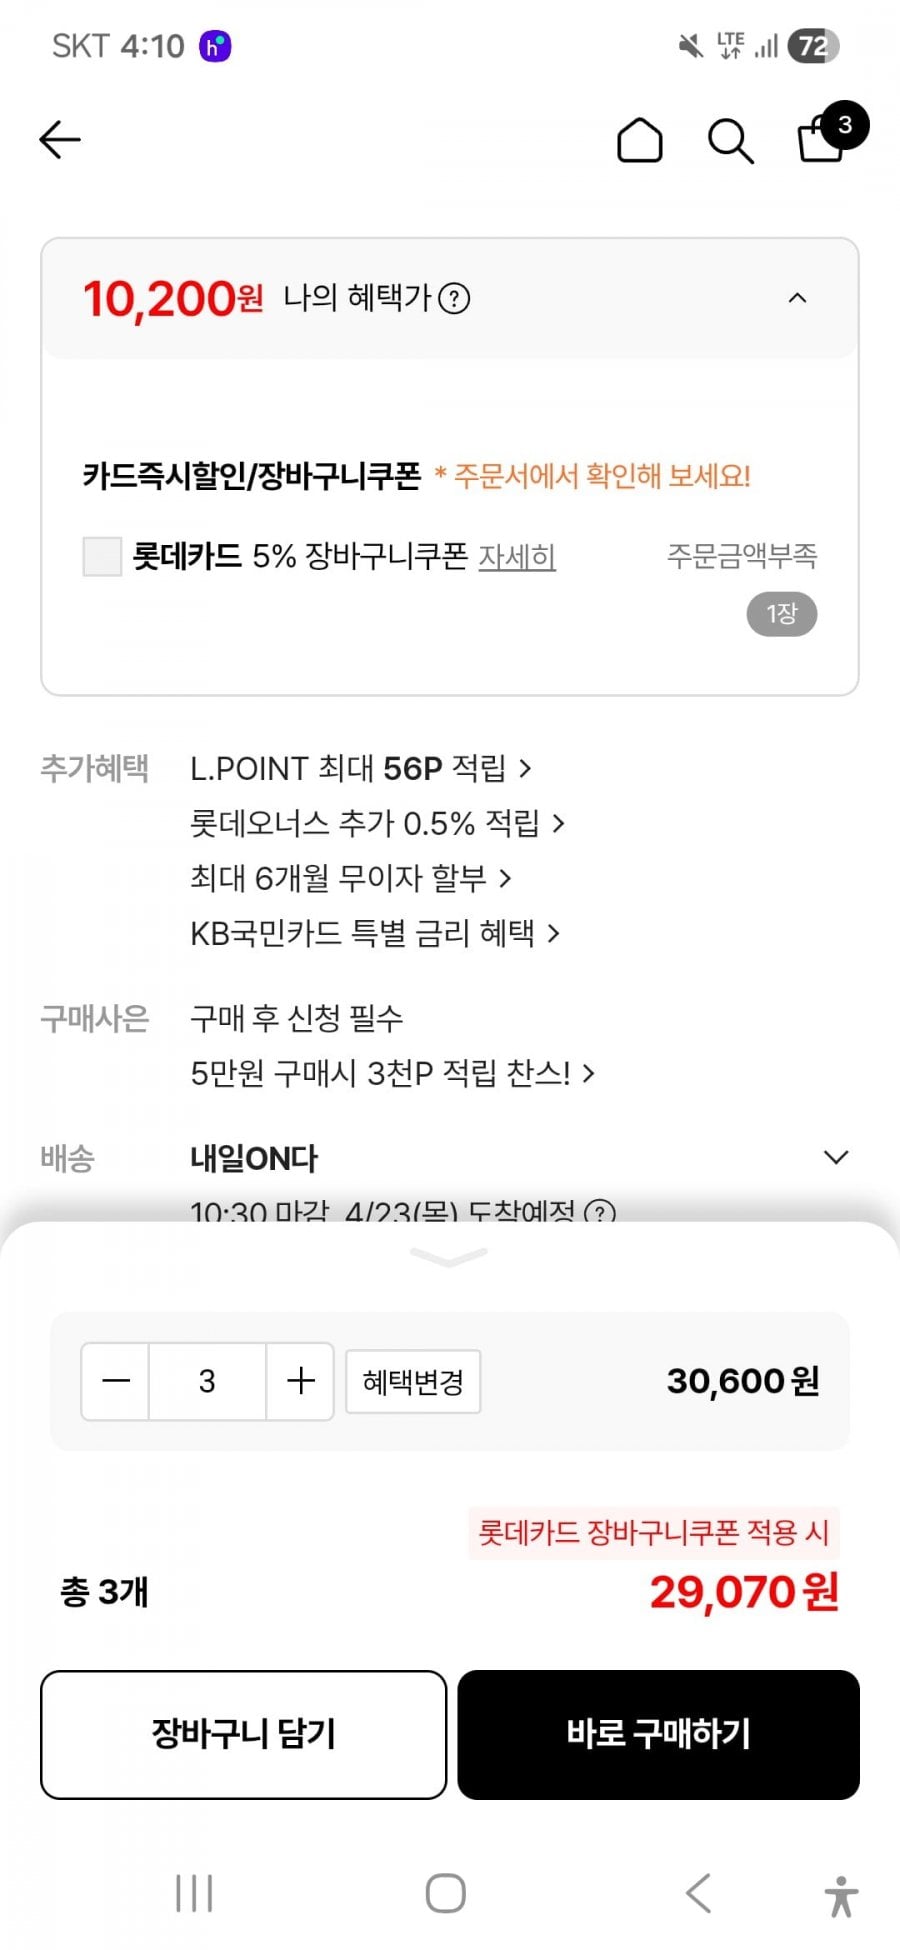Image resolution: width=900 pixels, height=1950 pixels.
Task: Tap the help icon next to 도착예정
Action: (x=599, y=1211)
